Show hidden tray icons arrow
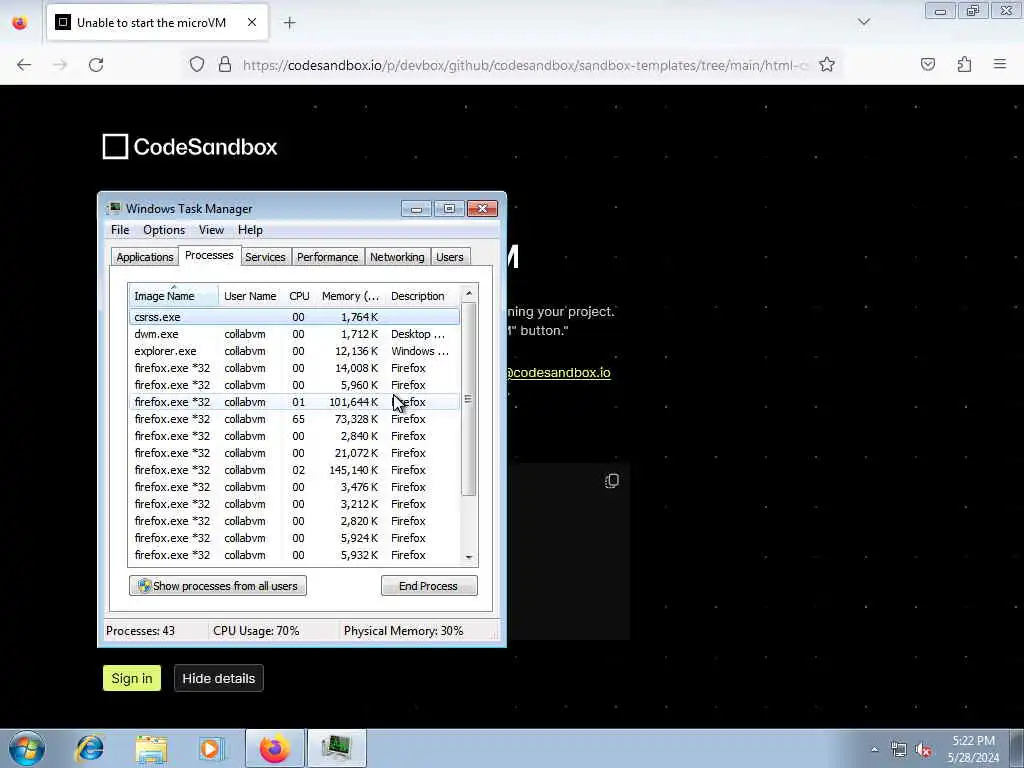The image size is (1024, 768). tap(874, 749)
